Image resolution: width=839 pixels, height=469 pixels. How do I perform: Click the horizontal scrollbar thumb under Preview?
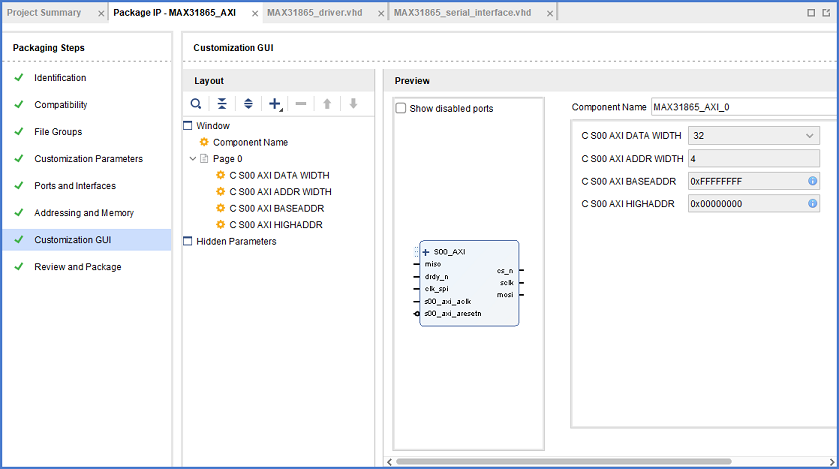(563, 462)
